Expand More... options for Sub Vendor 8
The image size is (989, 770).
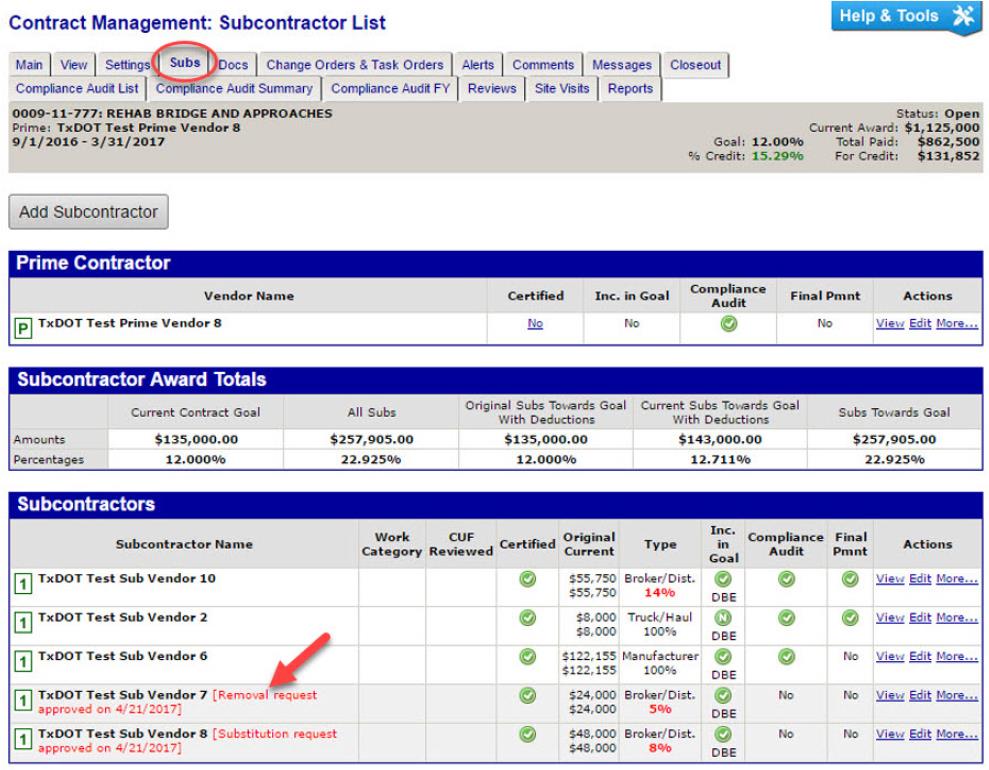click(x=956, y=734)
